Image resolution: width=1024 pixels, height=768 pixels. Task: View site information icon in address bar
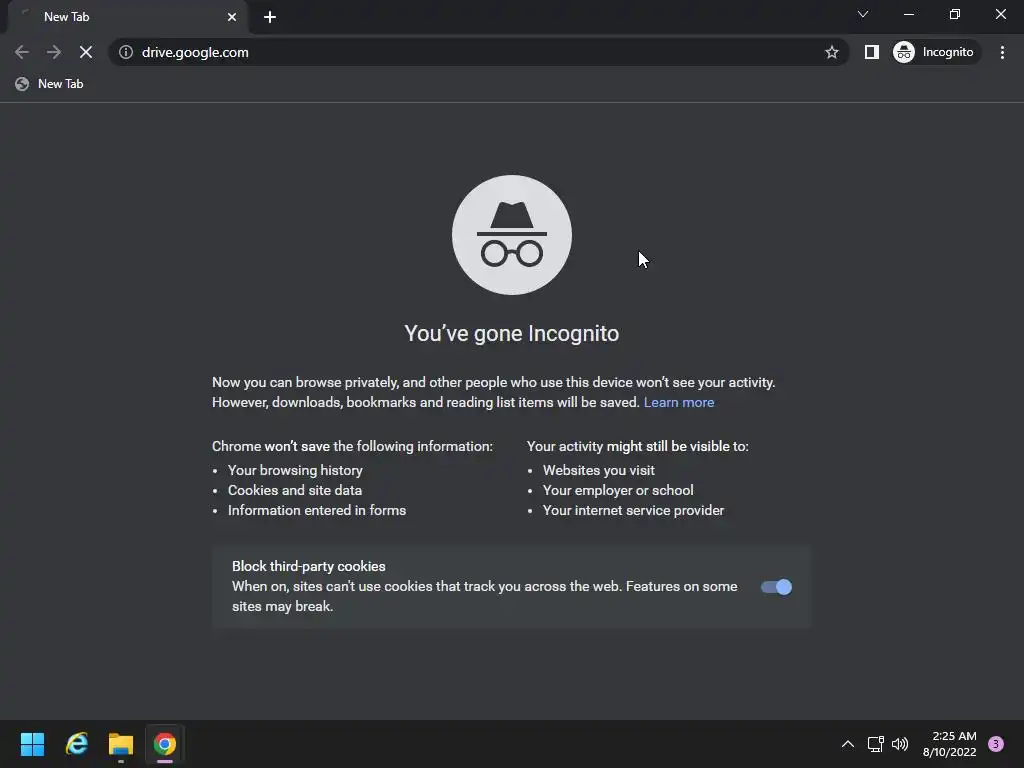click(125, 52)
